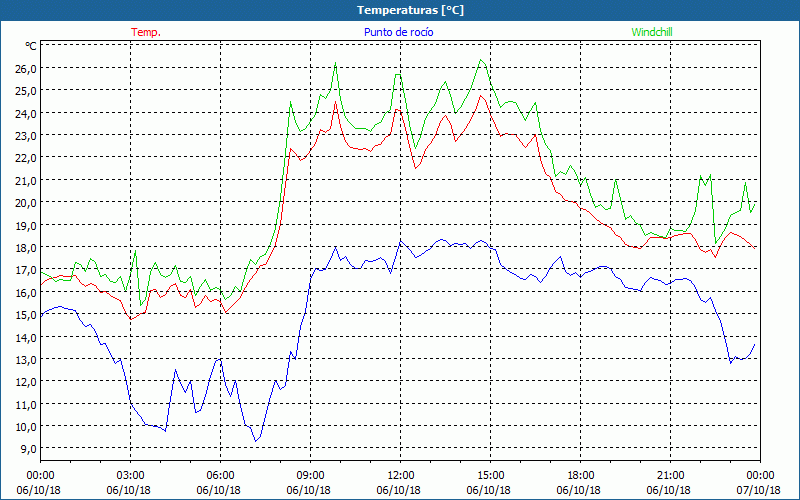
Task: Click the 18:00 time axis label
Action: click(581, 476)
